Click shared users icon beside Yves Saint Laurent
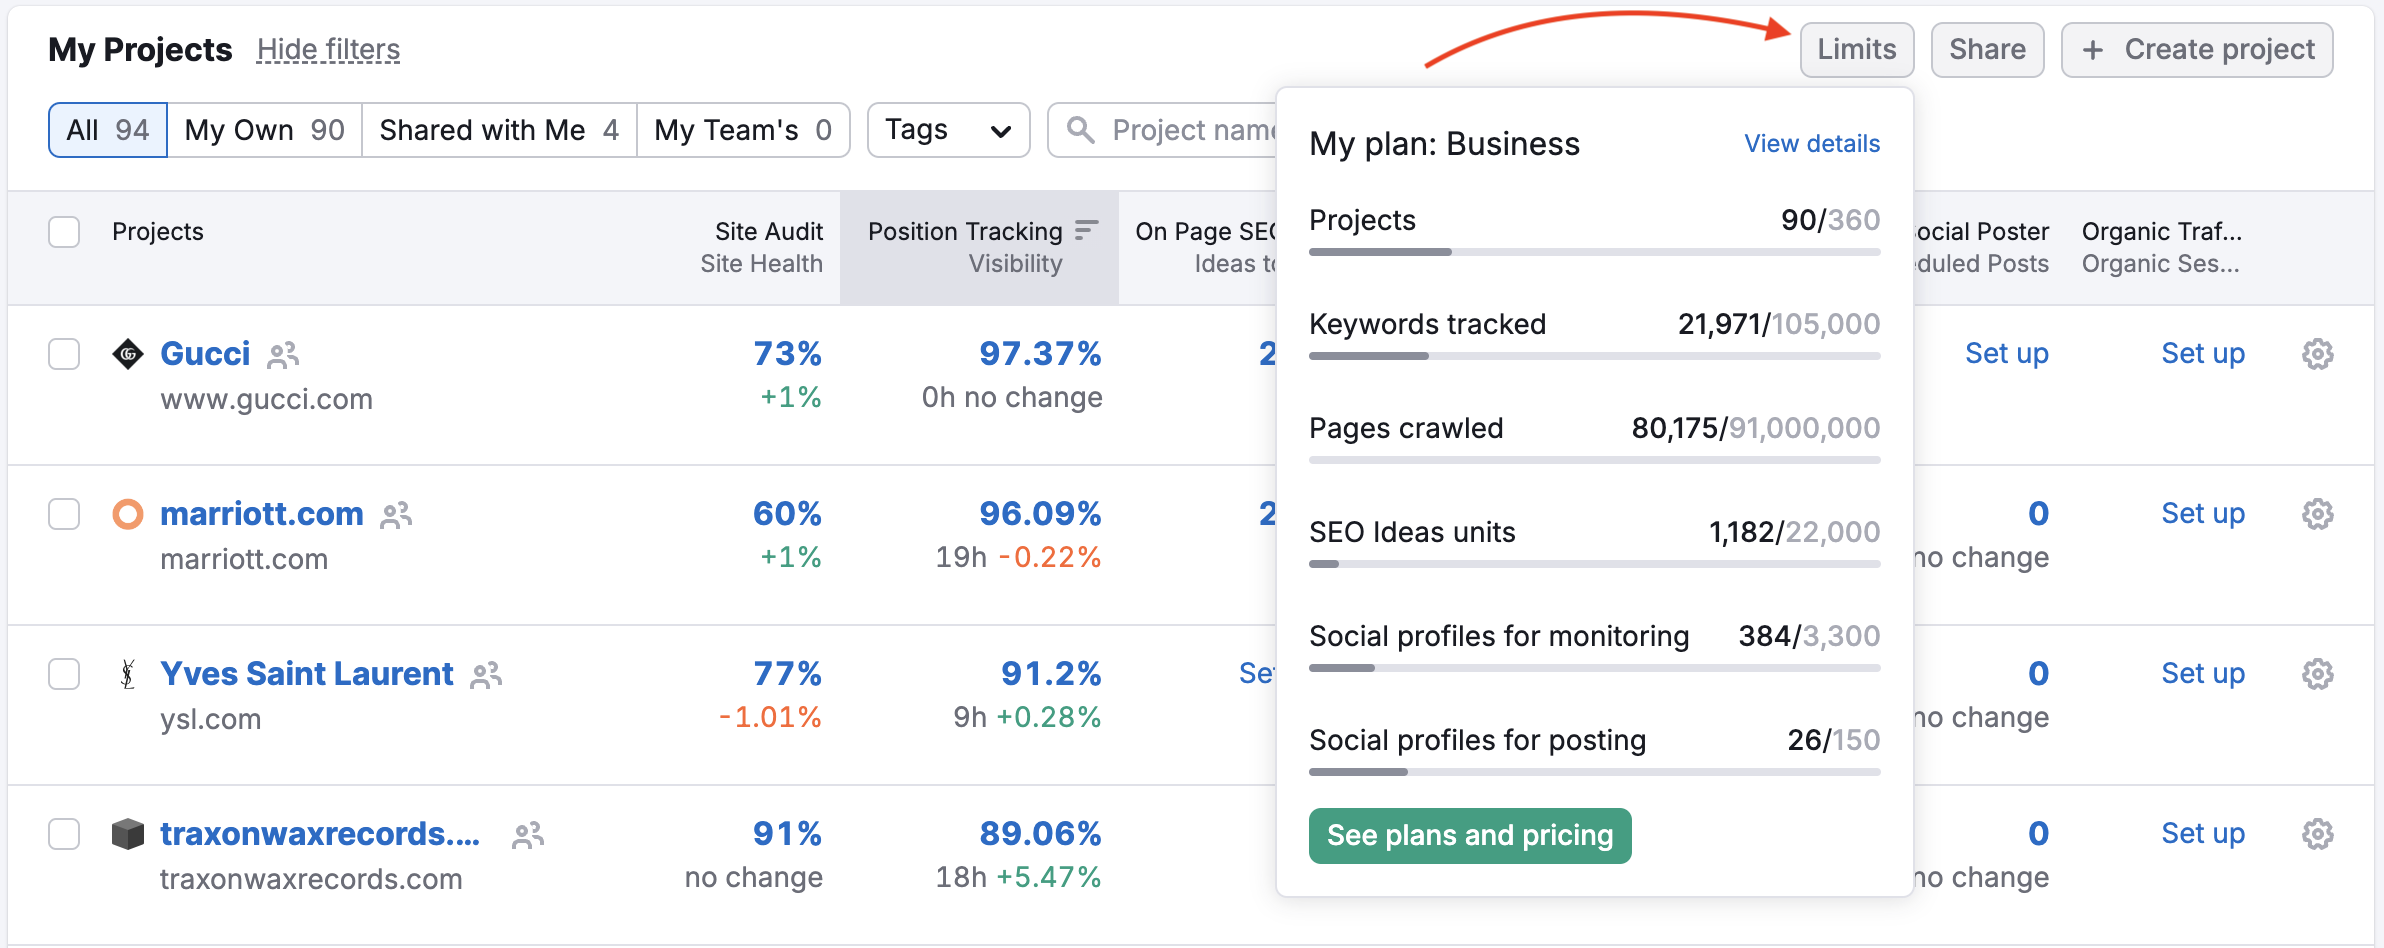The width and height of the screenshot is (2384, 948). 486,675
